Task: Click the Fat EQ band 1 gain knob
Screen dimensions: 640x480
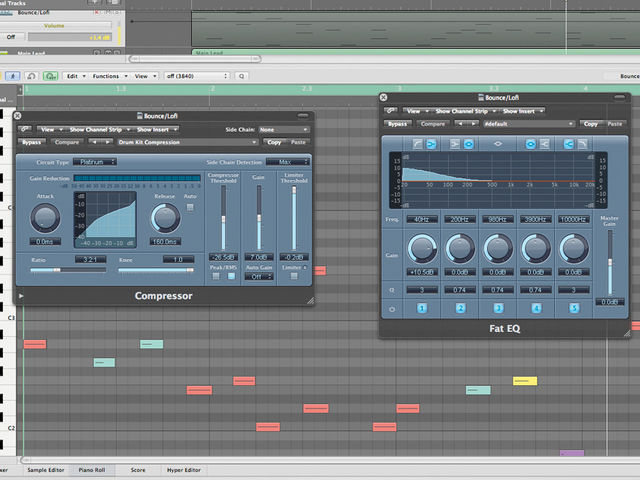Action: 422,248
